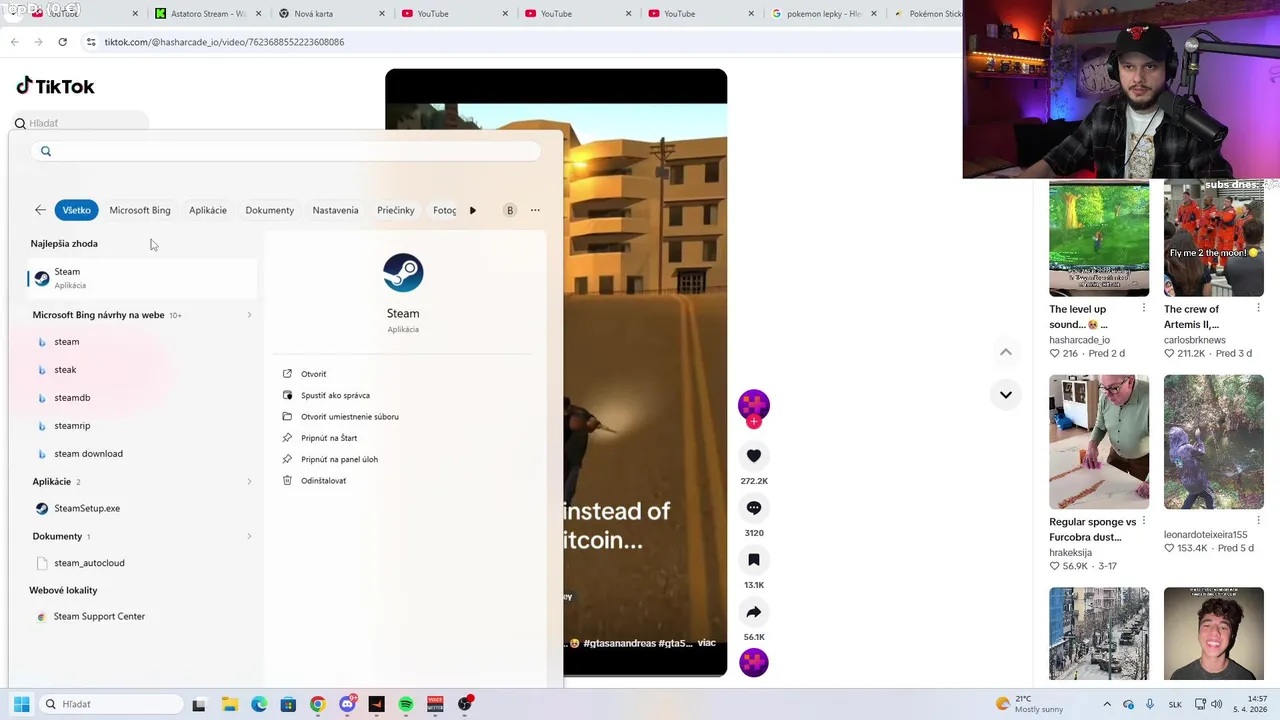This screenshot has width=1280, height=720.
Task: Go back with the arrow beside Všetko
Action: coord(40,210)
